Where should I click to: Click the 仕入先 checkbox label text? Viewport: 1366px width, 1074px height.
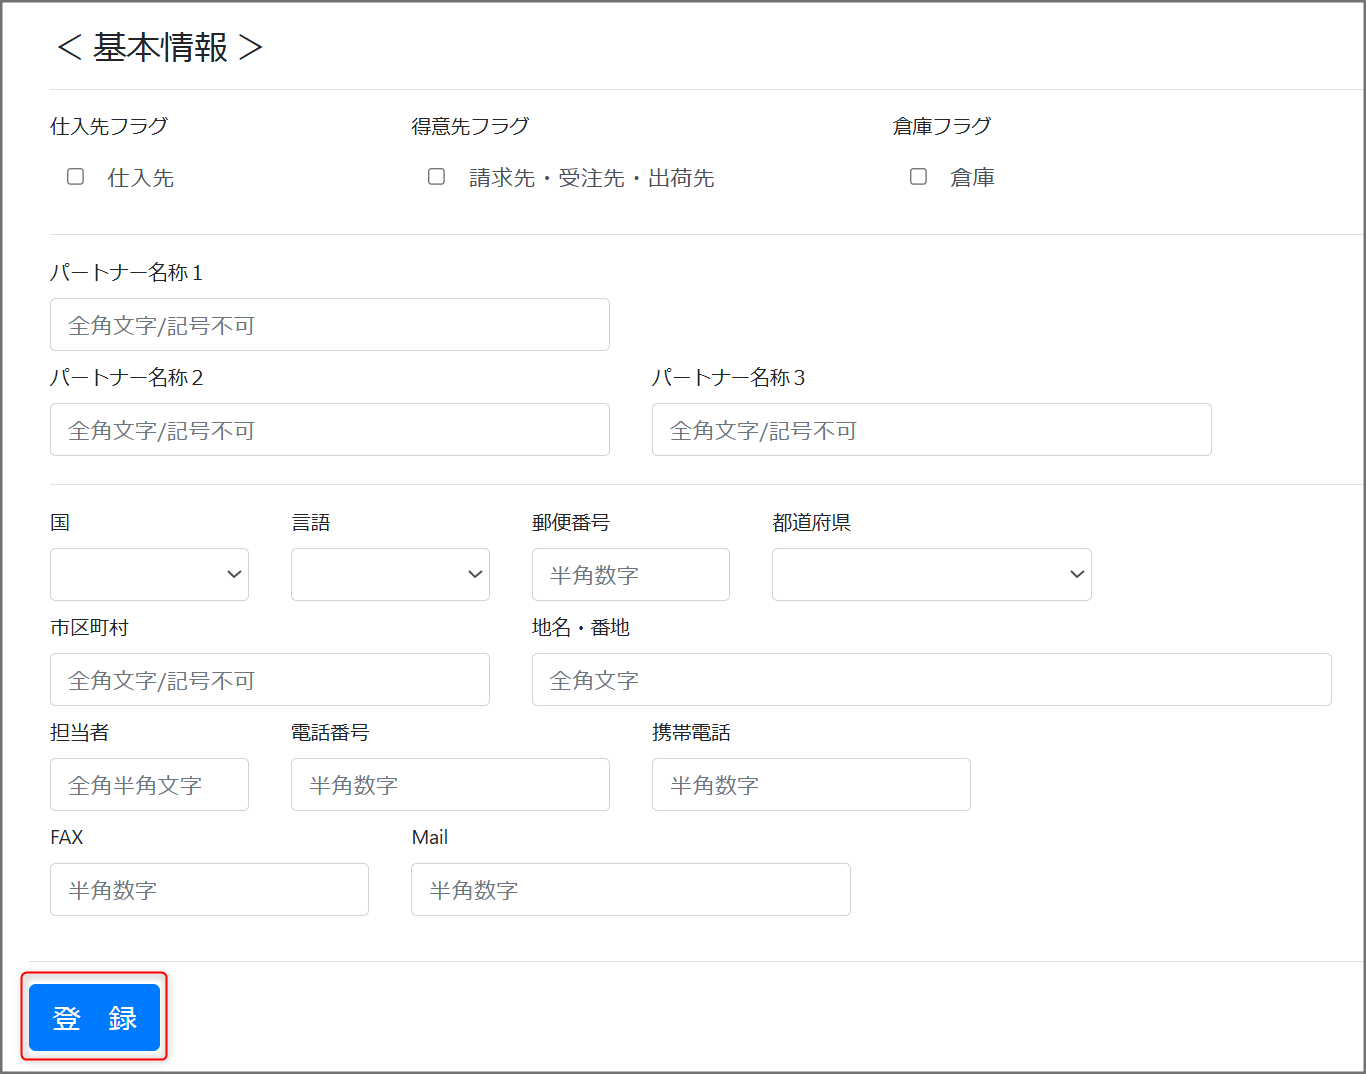(141, 178)
